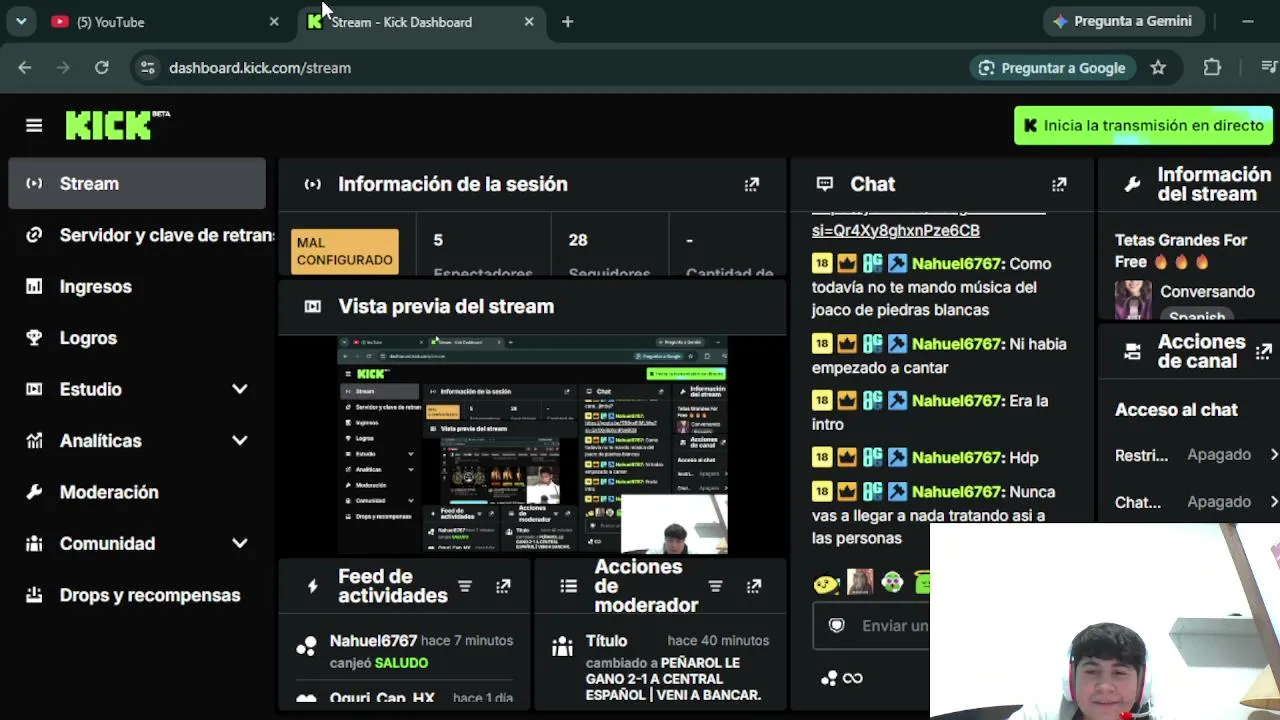This screenshot has height=720, width=1280.
Task: Open the hamburger sidebar menu
Action: [34, 125]
